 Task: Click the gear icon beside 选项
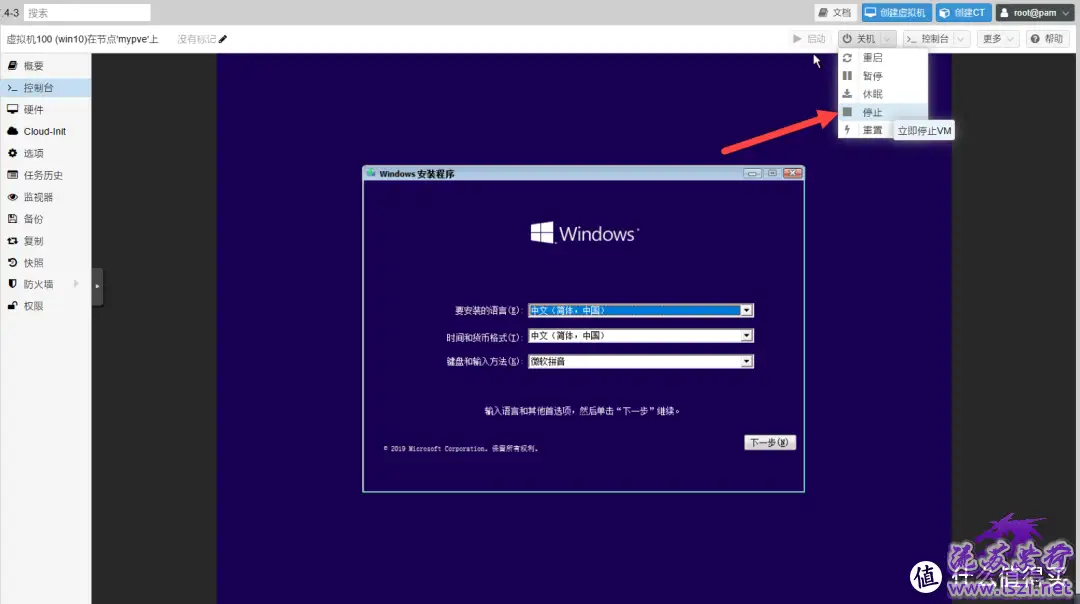[12, 153]
